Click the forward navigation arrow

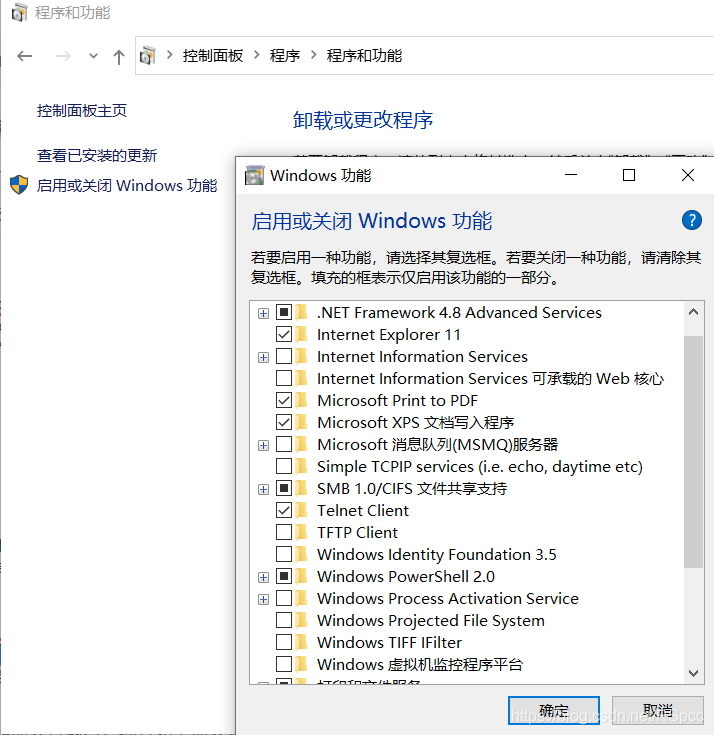[63, 56]
